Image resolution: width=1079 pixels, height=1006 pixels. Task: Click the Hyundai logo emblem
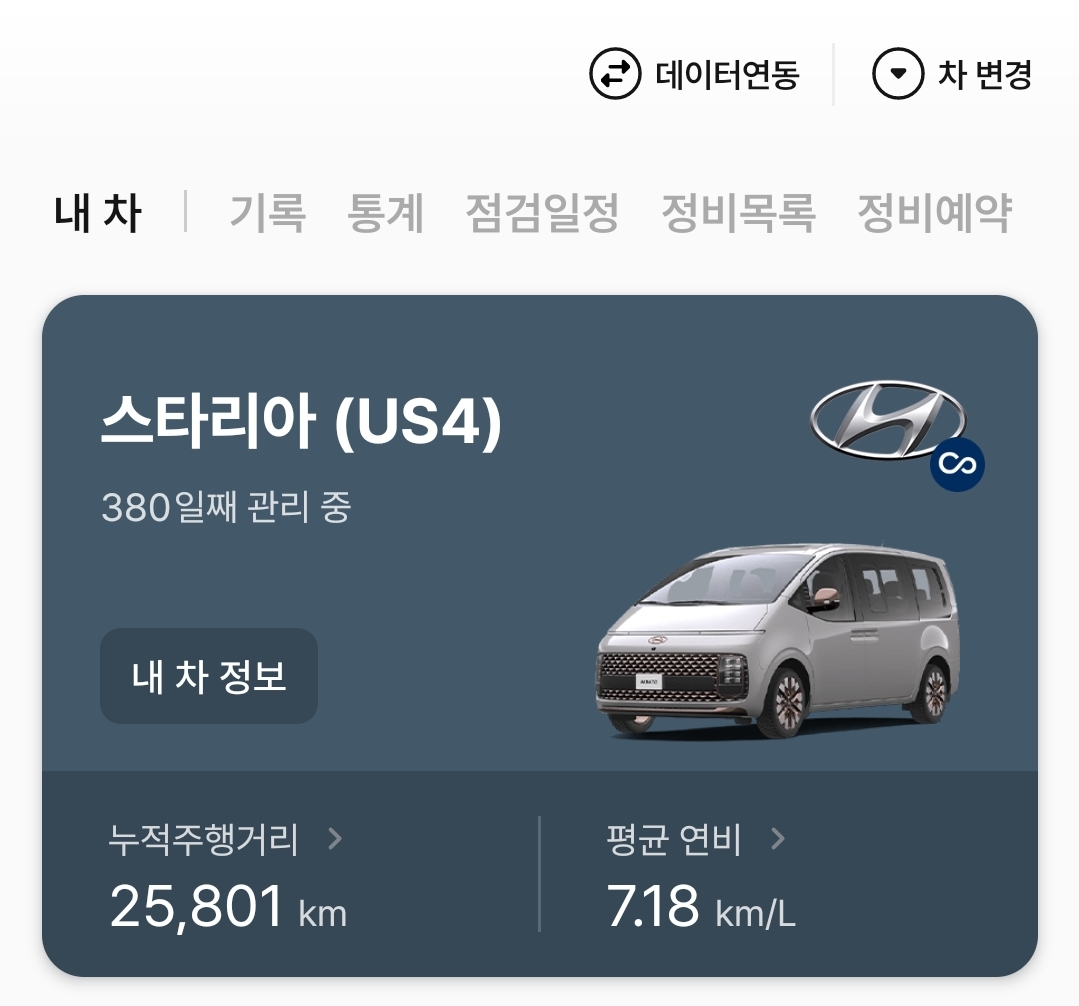coord(888,420)
